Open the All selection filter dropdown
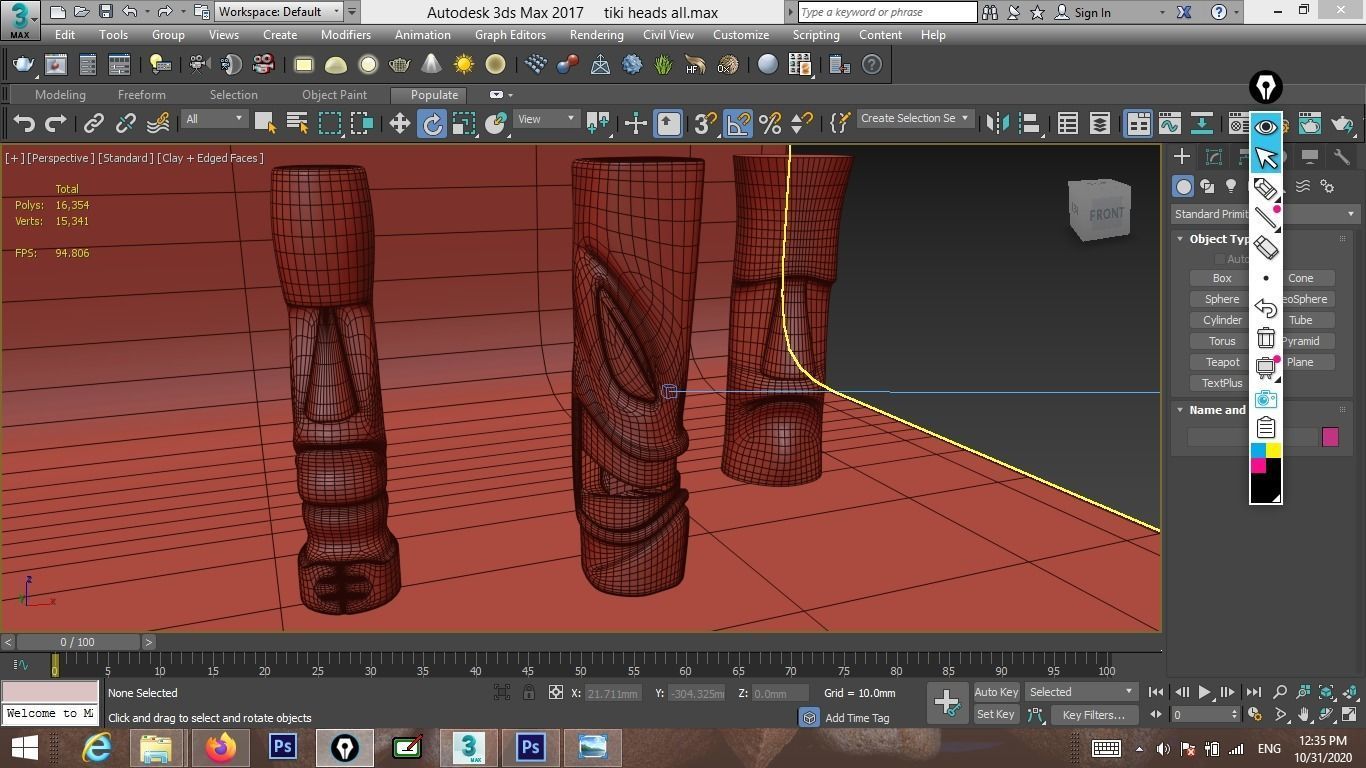 214,119
